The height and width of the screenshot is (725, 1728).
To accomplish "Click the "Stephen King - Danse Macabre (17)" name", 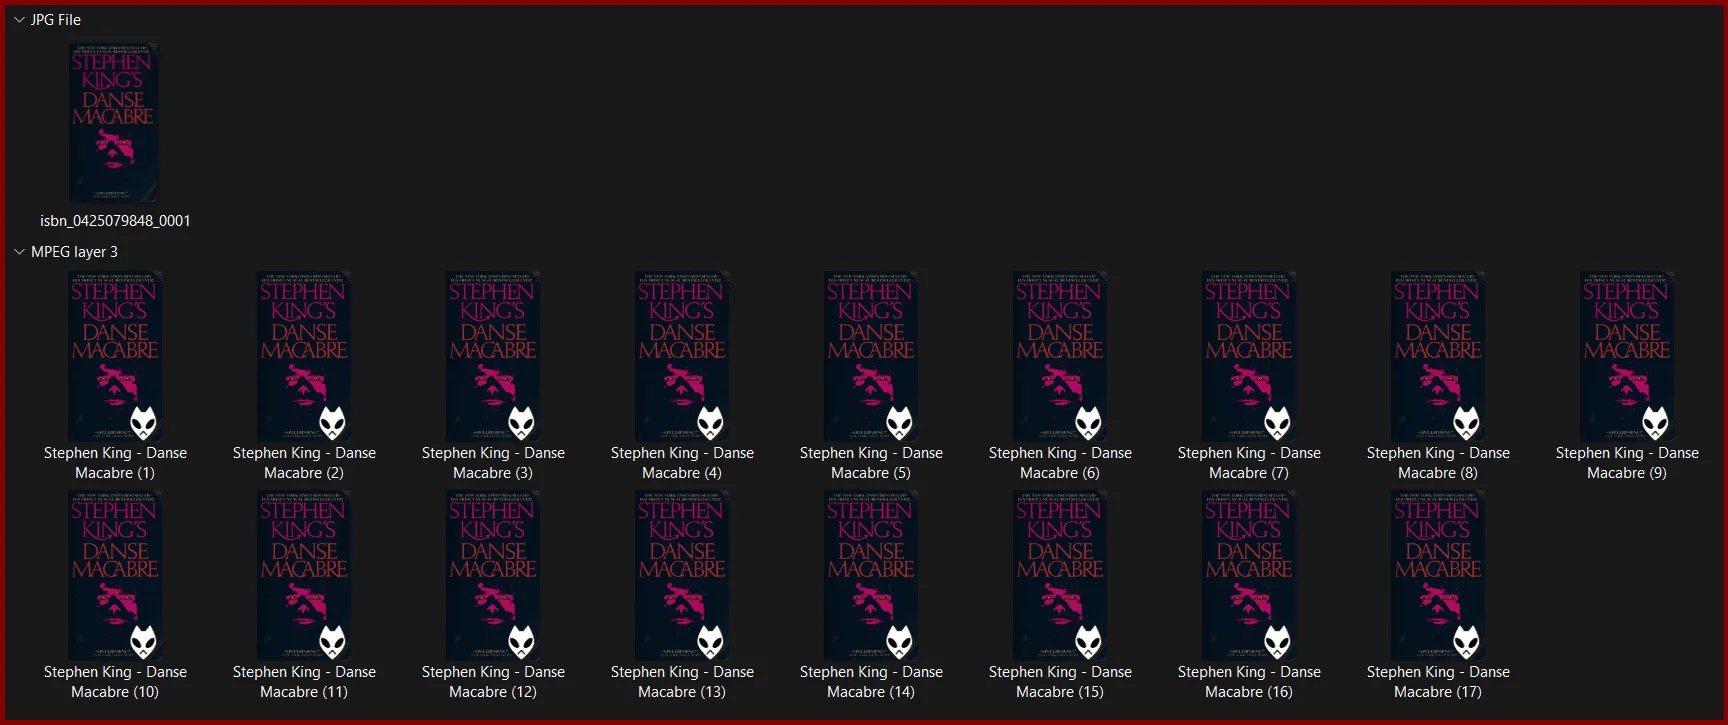I will [1438, 682].
